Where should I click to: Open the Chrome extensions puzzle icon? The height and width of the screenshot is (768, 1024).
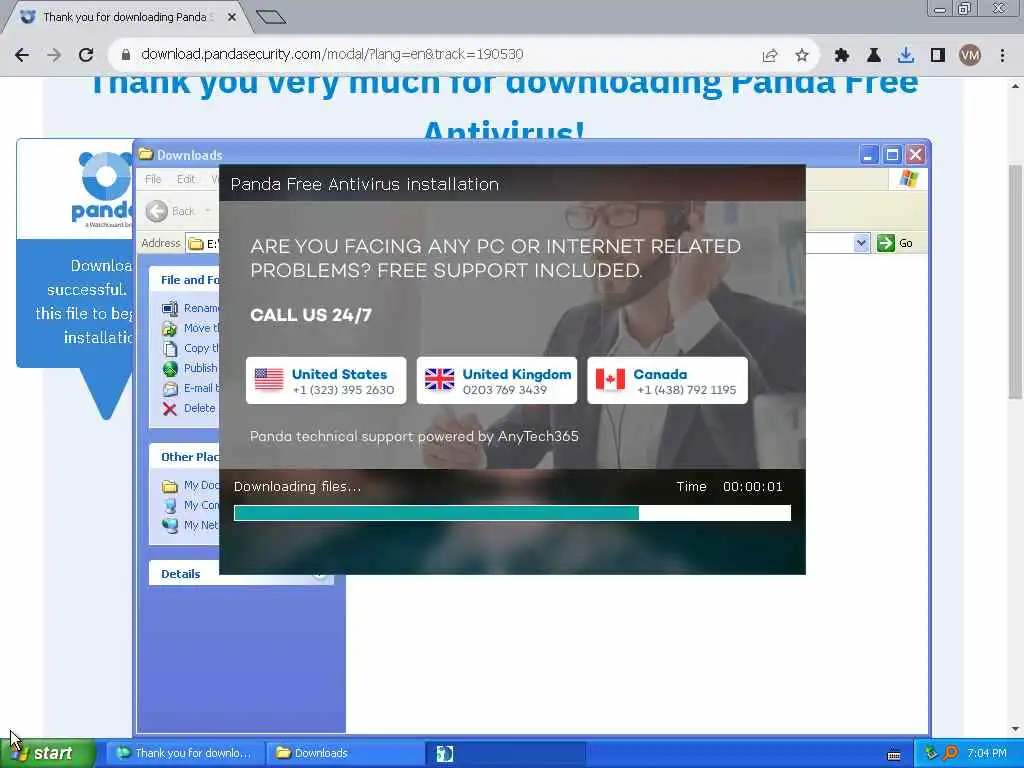pyautogui.click(x=841, y=56)
